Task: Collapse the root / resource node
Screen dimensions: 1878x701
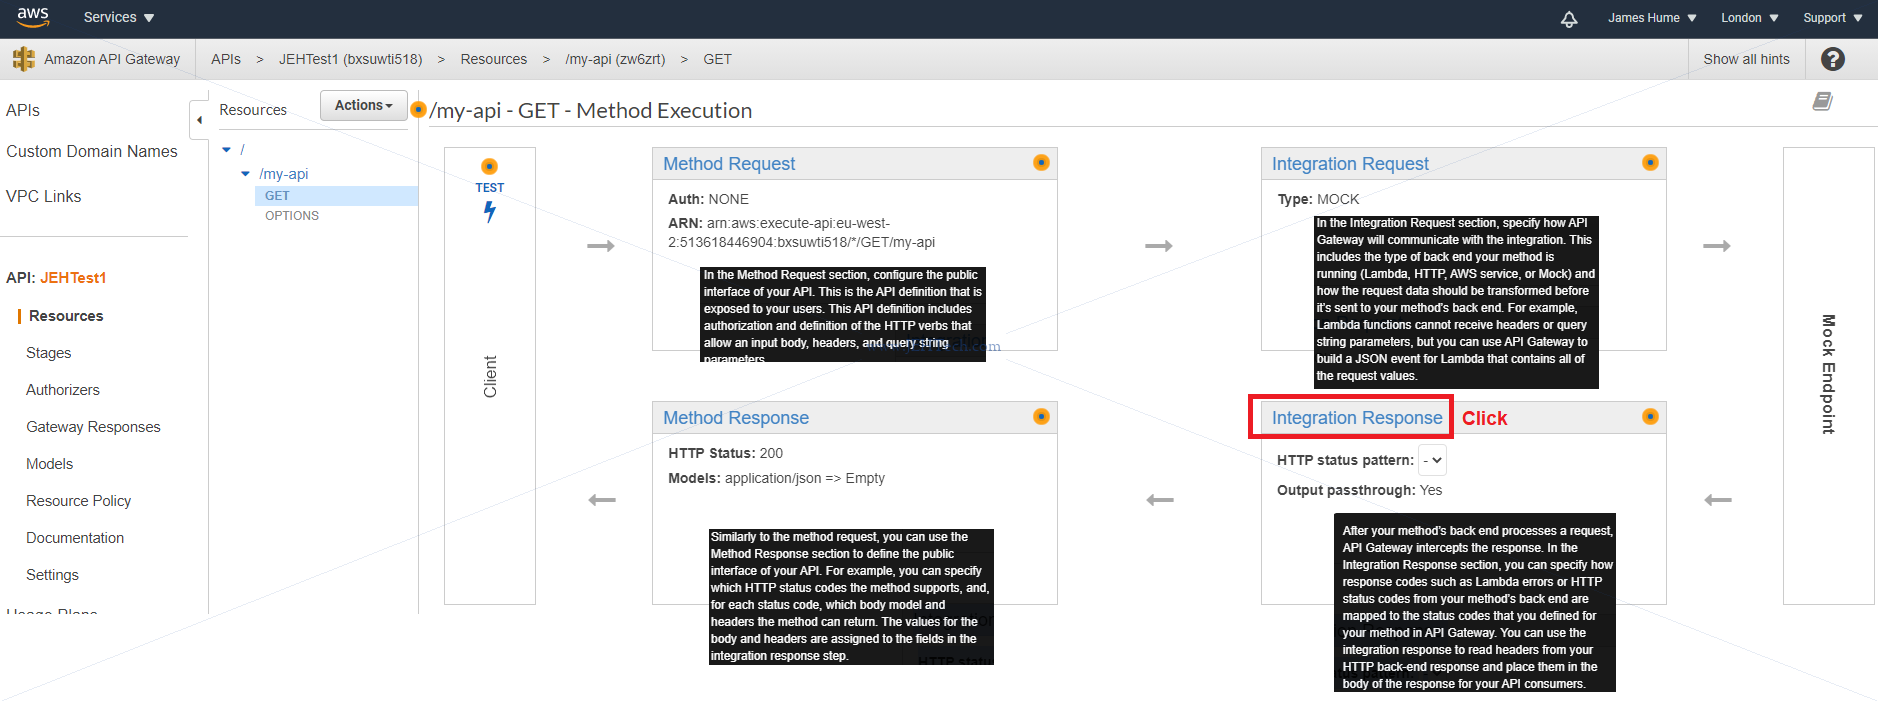Action: click(x=227, y=150)
